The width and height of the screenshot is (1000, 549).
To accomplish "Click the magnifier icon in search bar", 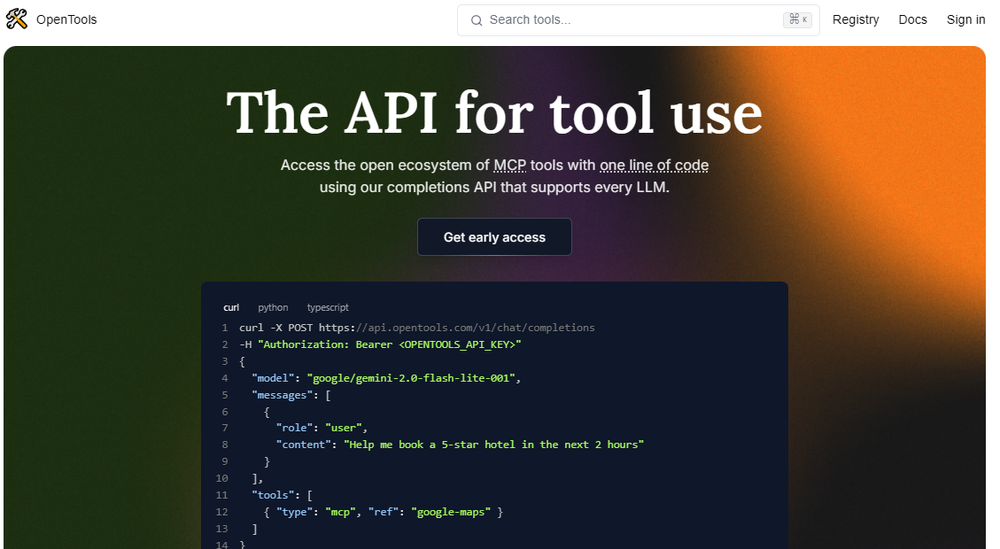I will pyautogui.click(x=476, y=20).
